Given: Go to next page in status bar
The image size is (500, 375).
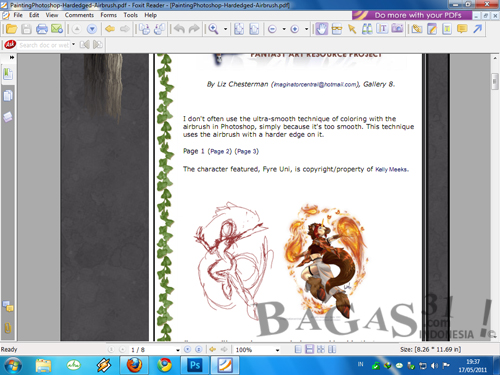Looking at the screenshot, I should (188, 349).
